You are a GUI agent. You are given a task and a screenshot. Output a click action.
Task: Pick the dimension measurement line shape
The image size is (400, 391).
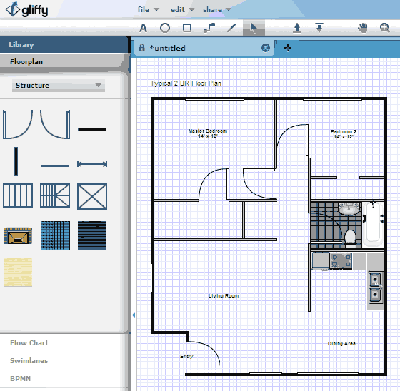pyautogui.click(x=92, y=164)
